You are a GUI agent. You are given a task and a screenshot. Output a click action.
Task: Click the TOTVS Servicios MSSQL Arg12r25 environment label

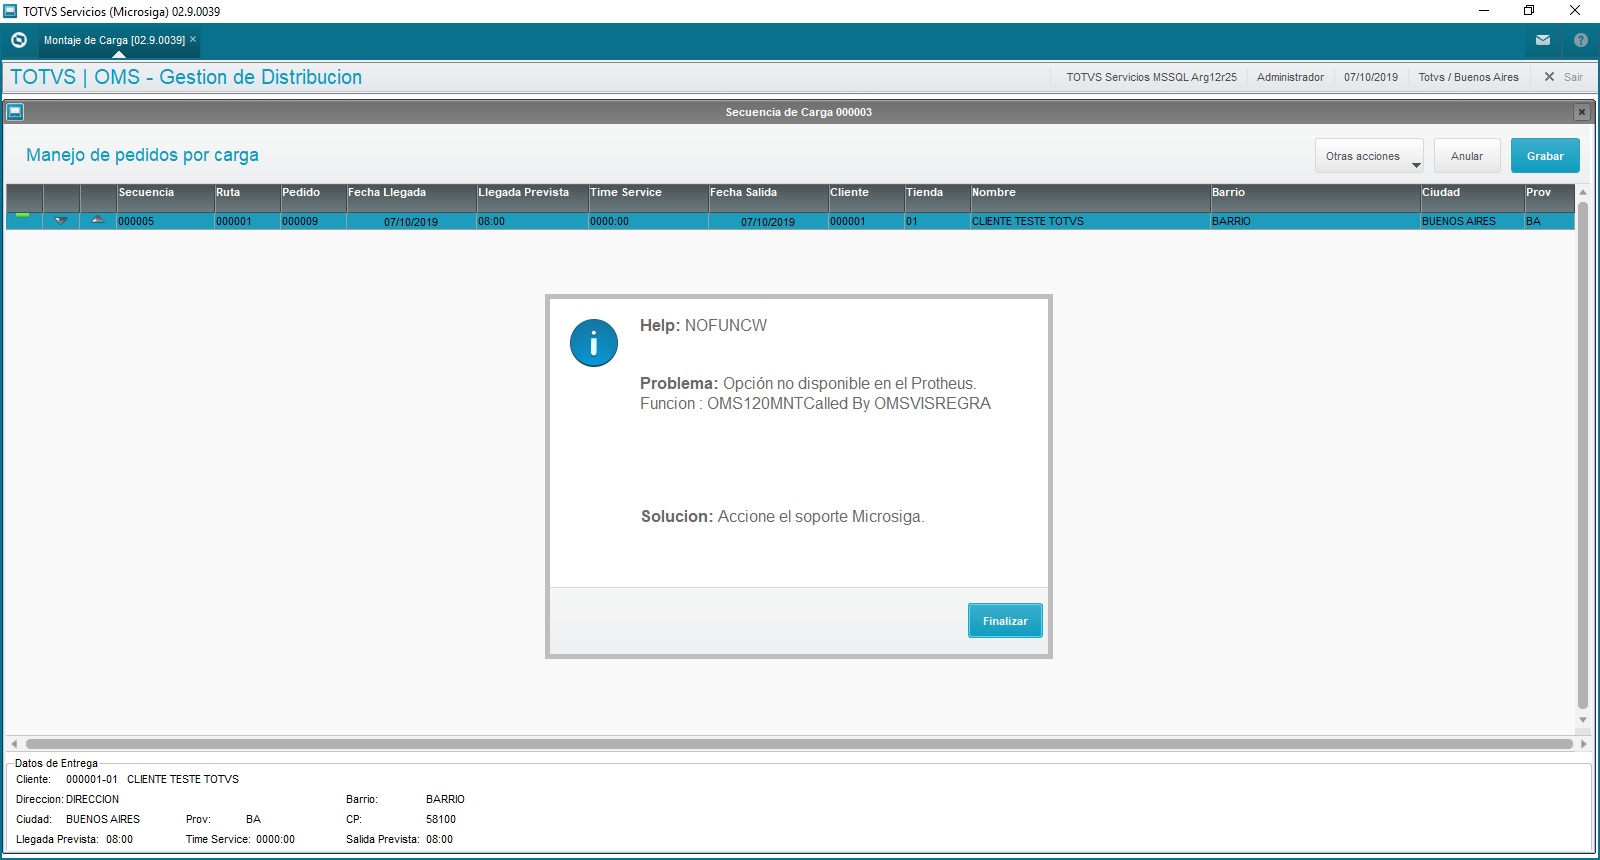(1151, 77)
